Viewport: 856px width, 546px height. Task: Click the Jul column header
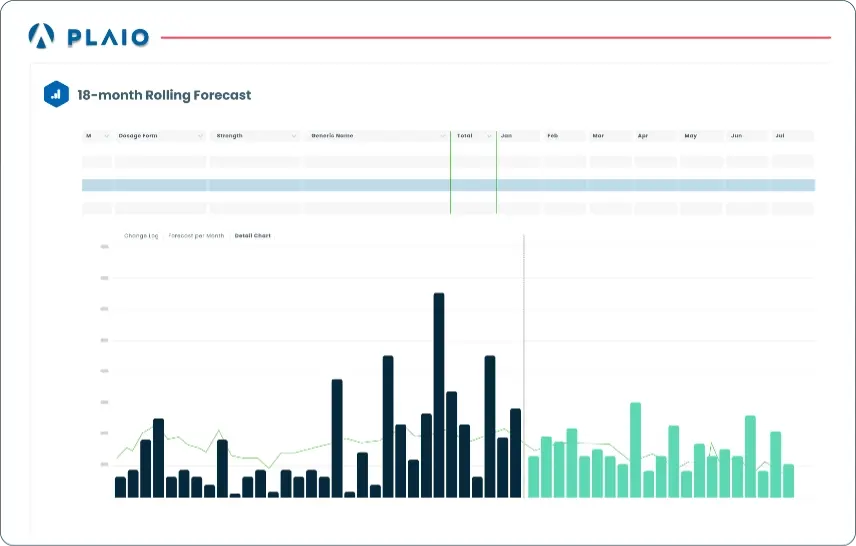(793, 136)
